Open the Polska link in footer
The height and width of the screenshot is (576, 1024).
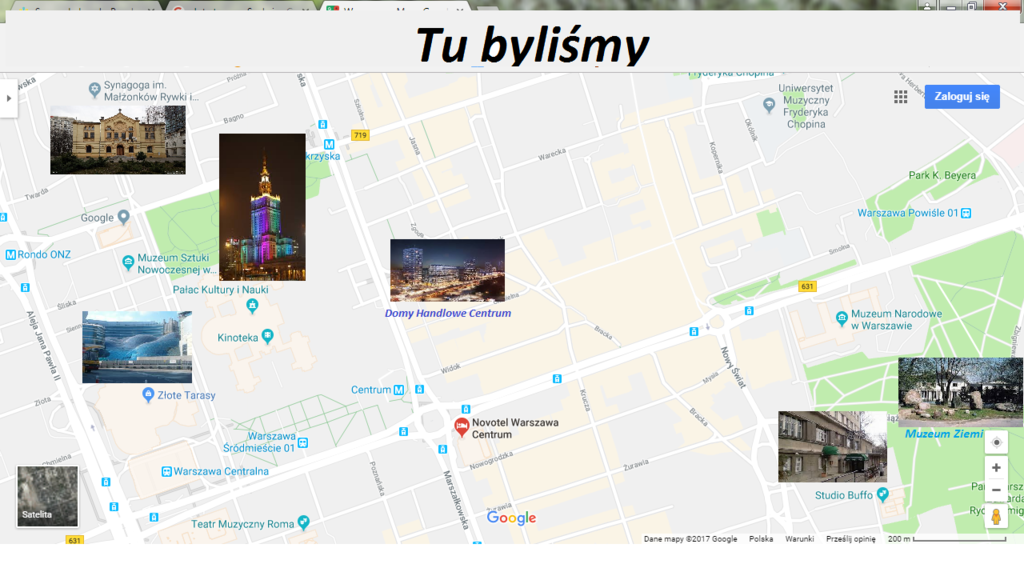tap(761, 539)
